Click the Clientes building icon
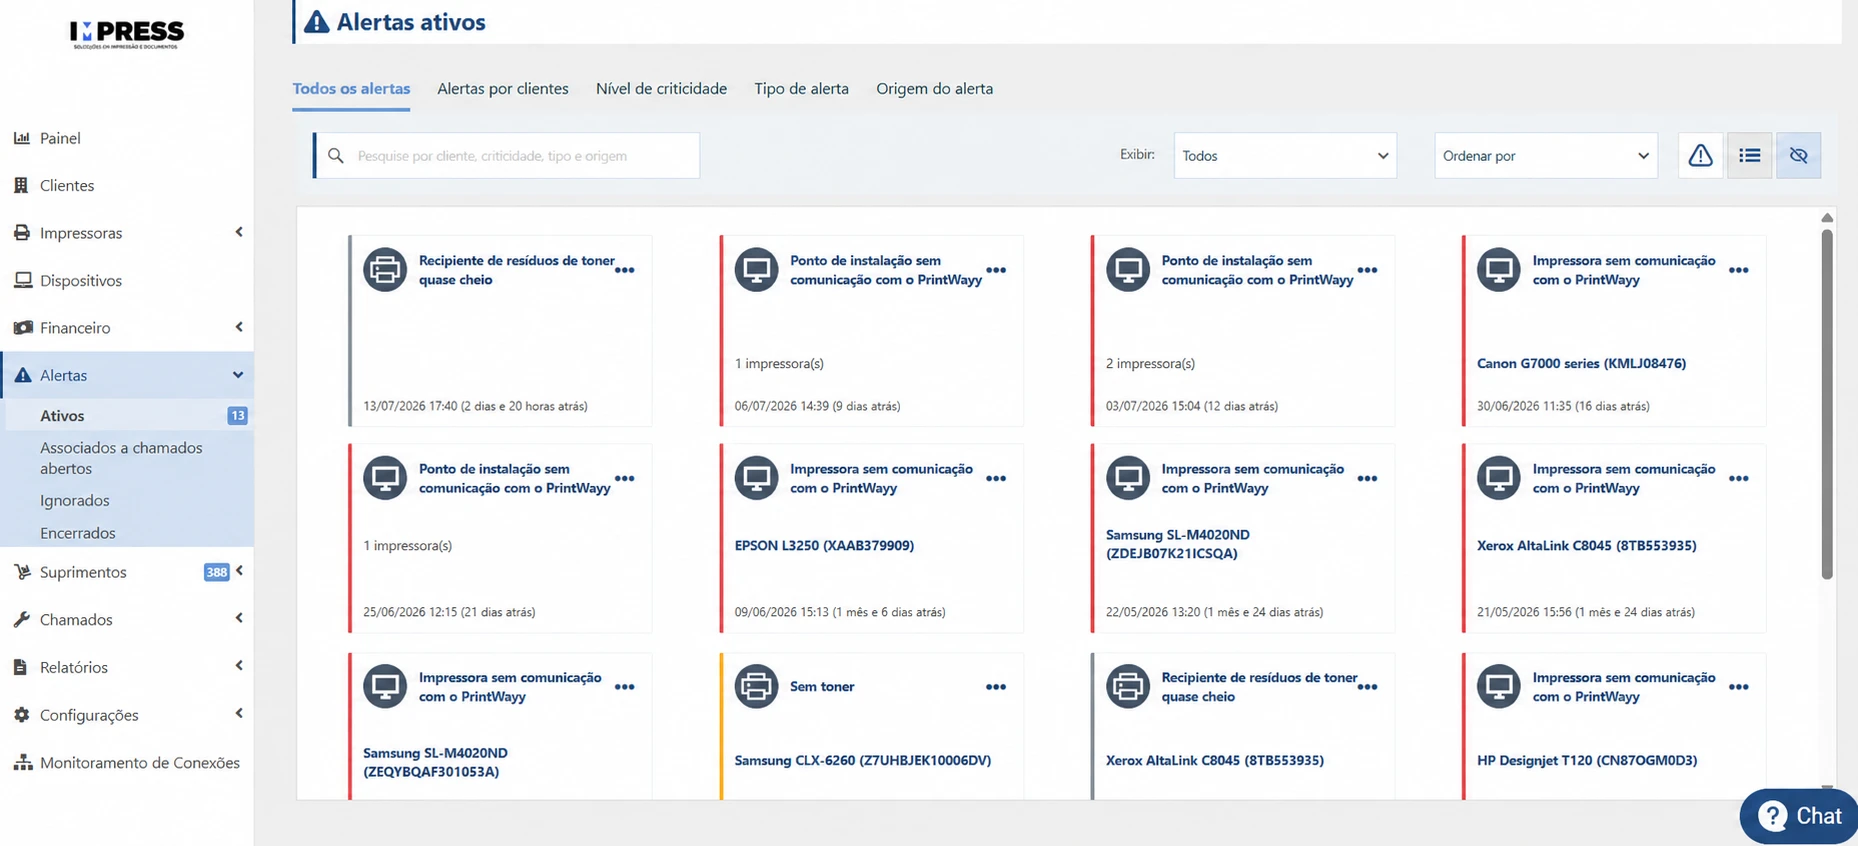The image size is (1858, 846). pos(21,185)
